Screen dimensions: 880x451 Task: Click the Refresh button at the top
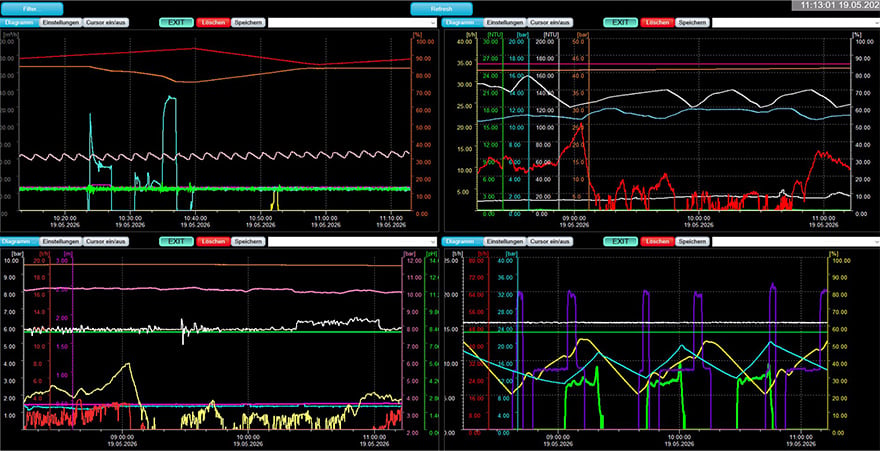[x=441, y=9]
